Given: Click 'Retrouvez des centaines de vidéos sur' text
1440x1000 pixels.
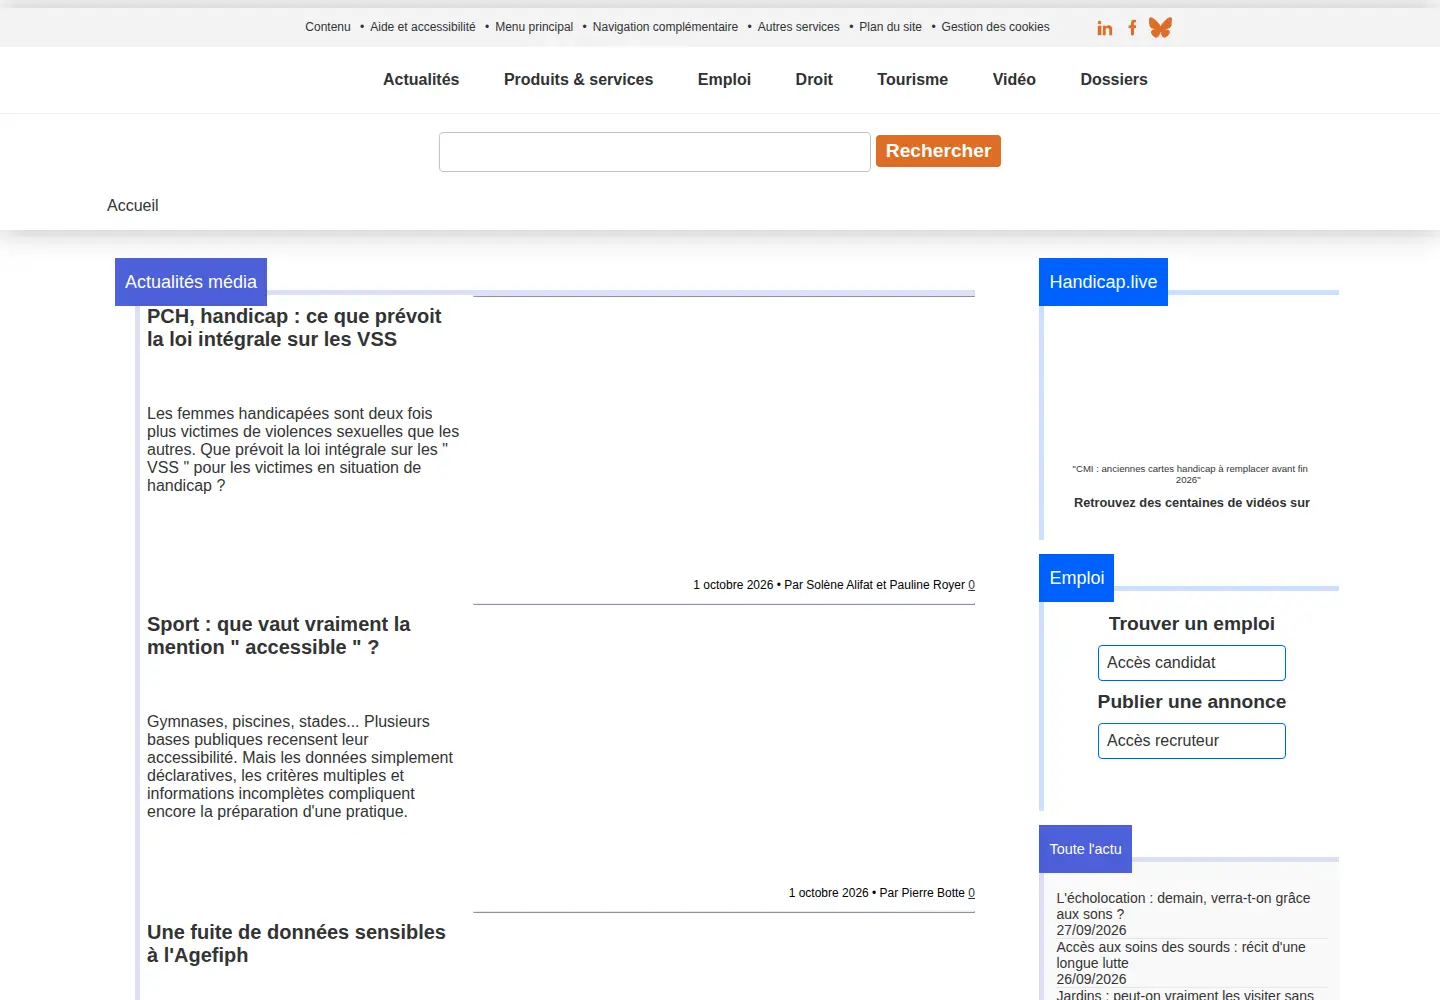Looking at the screenshot, I should (x=1192, y=503).
